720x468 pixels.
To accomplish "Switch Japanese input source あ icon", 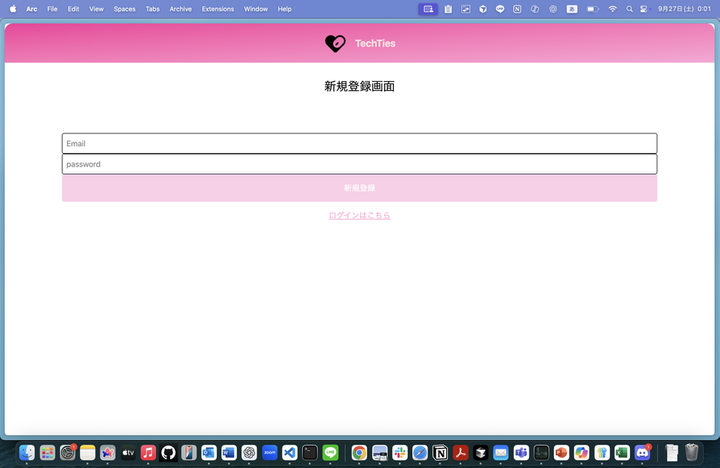I will click(x=572, y=9).
